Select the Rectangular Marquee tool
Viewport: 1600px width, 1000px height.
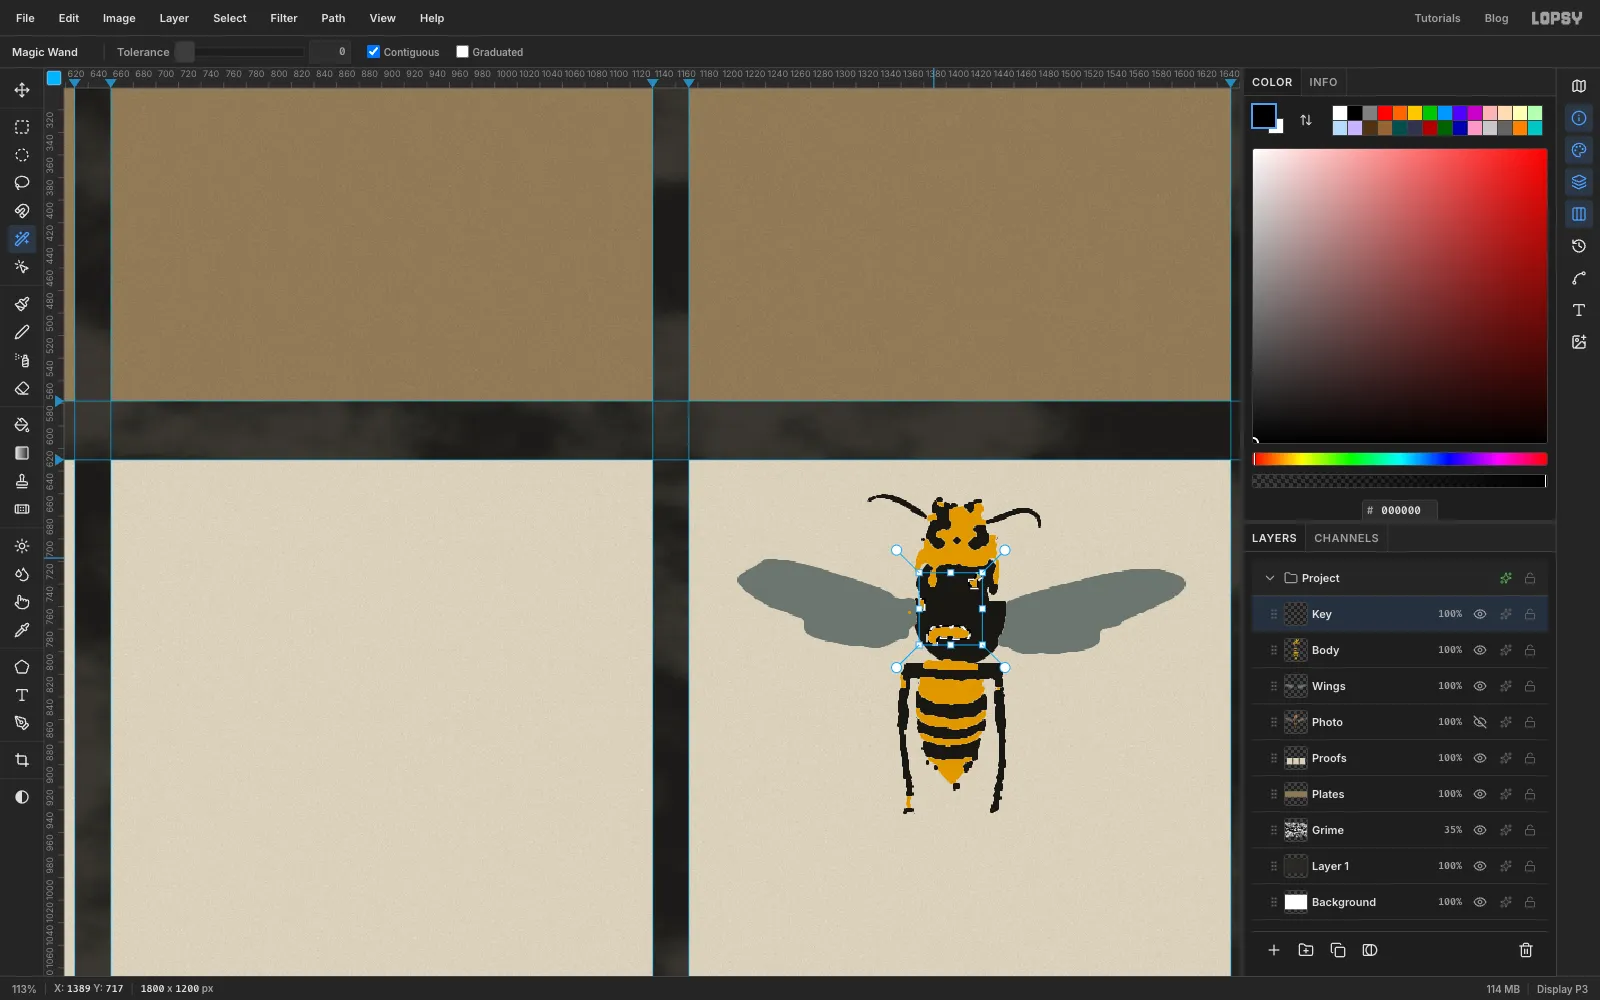22,127
